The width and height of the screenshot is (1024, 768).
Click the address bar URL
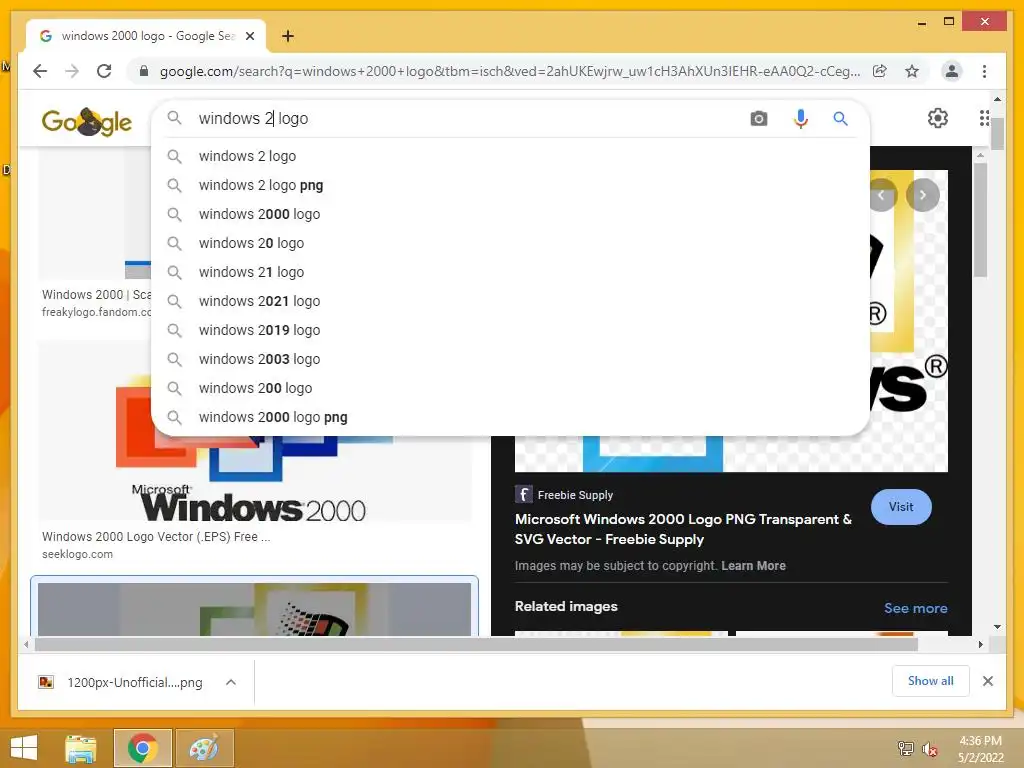coord(509,71)
